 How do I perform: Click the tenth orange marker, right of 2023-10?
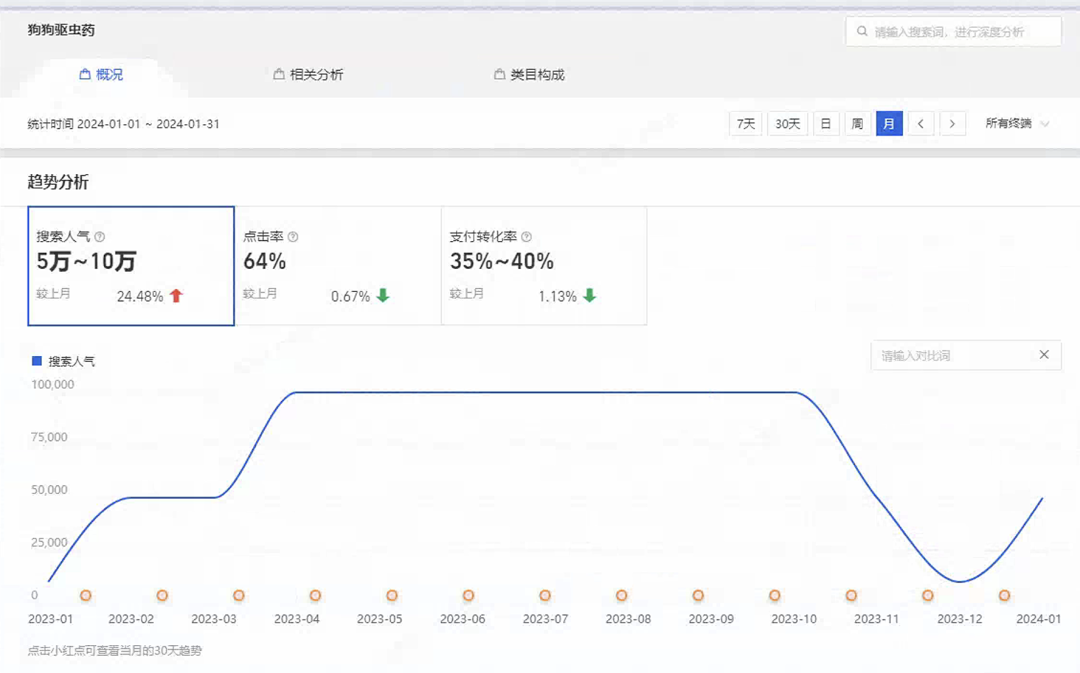[775, 595]
